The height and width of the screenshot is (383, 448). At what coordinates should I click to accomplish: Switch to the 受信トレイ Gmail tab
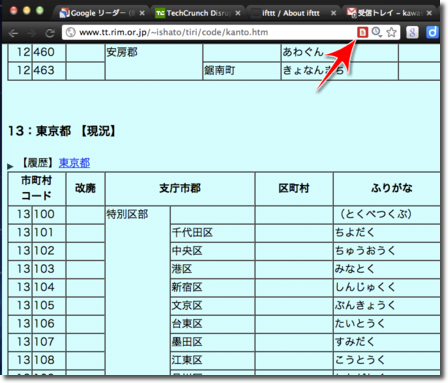click(x=390, y=13)
